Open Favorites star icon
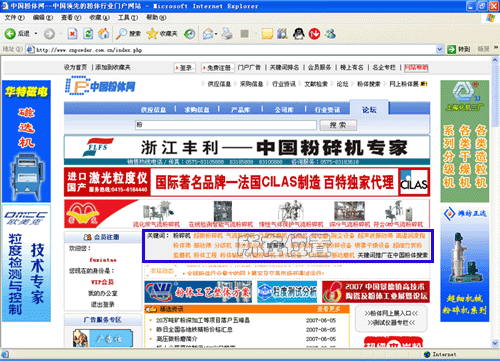Screen dimensions: 500x361 (x=152, y=34)
